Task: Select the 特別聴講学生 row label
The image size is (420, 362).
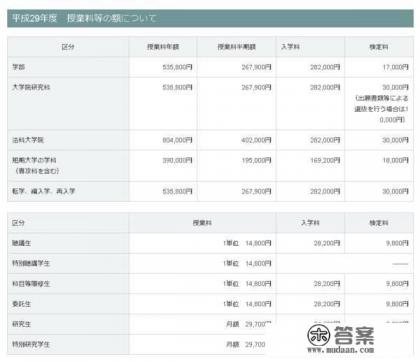Action: click(x=31, y=263)
